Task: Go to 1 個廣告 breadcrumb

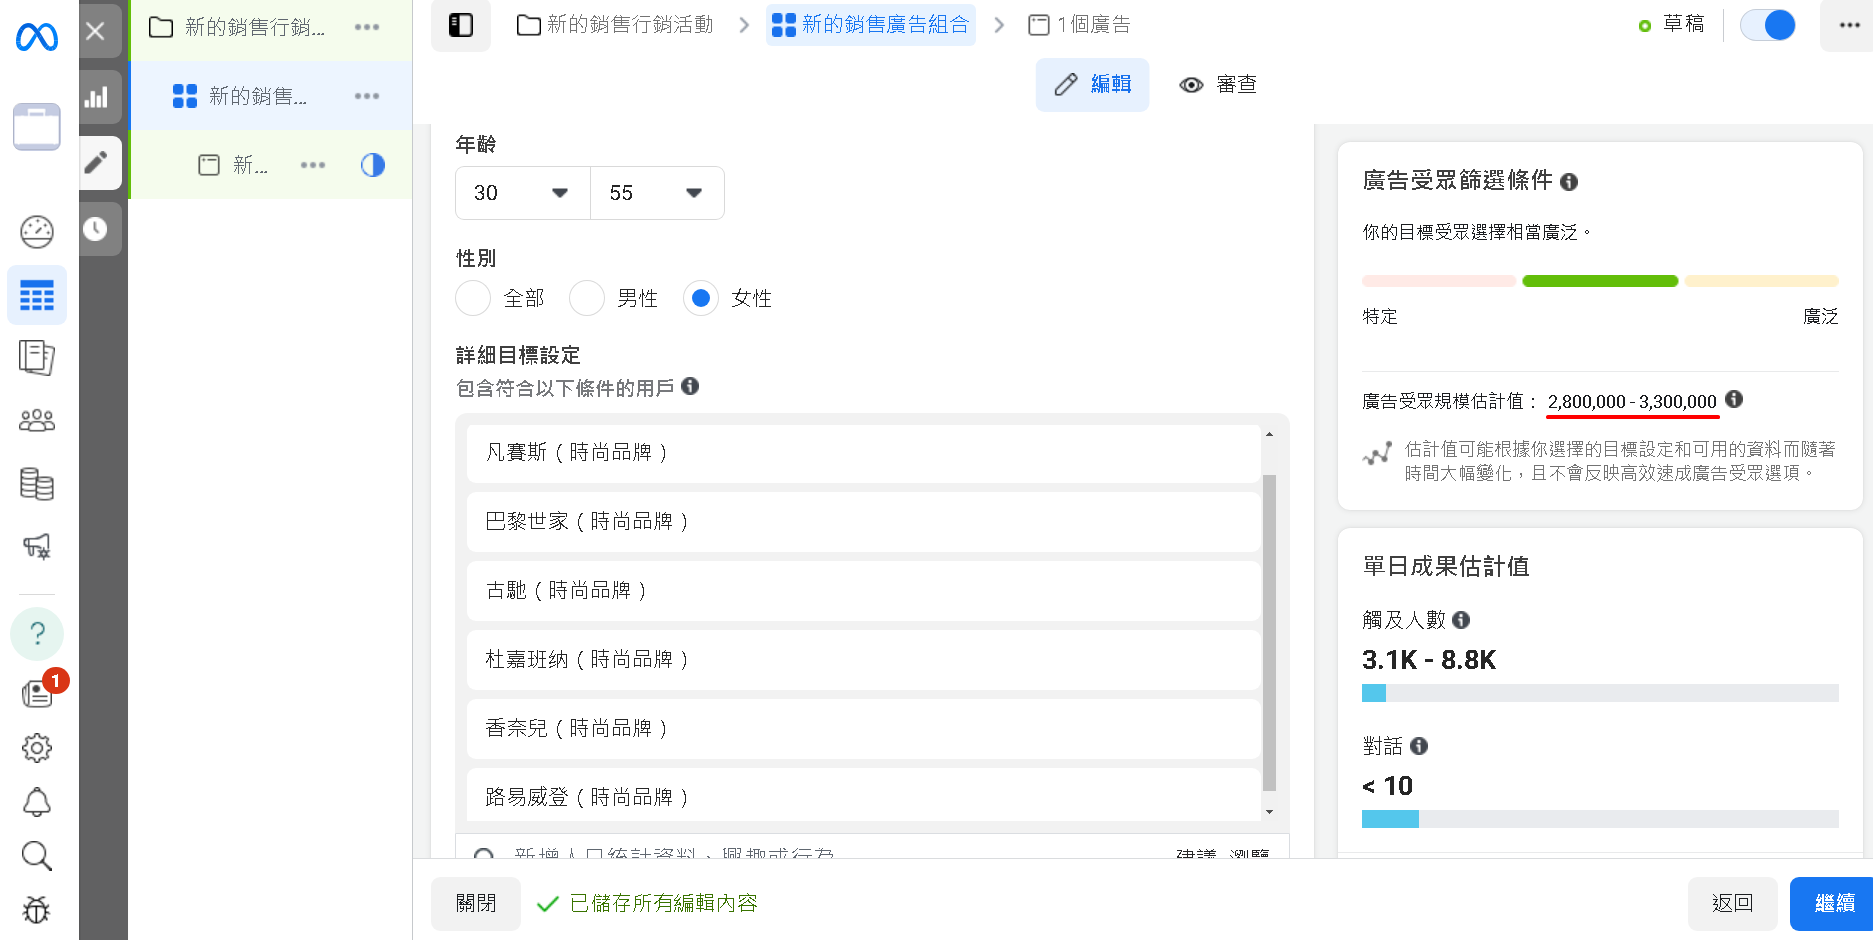Action: [1079, 25]
